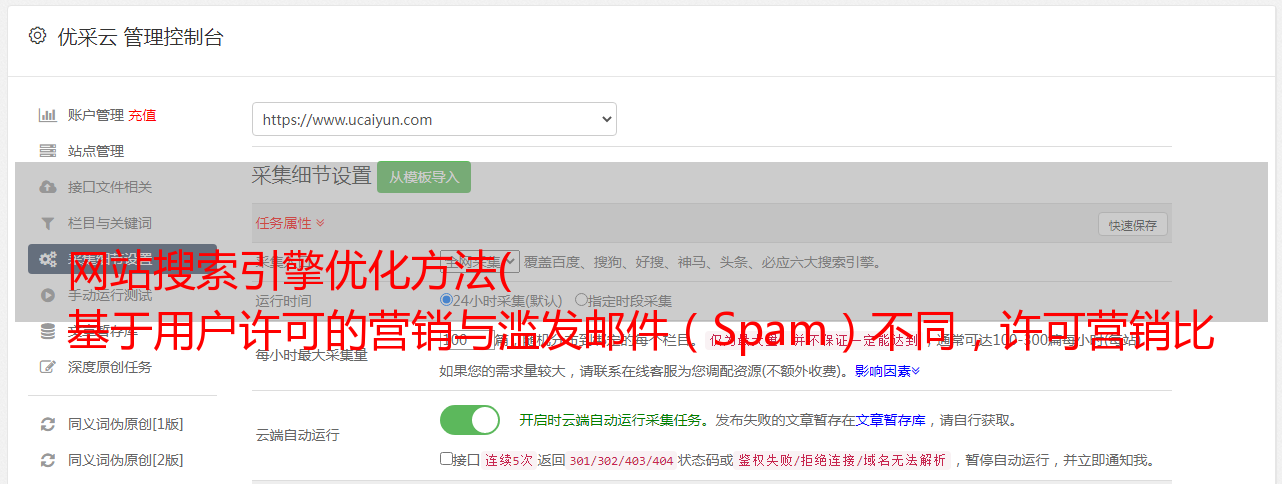Go to 接口文件相关 section
The image size is (1282, 484).
click(x=110, y=187)
